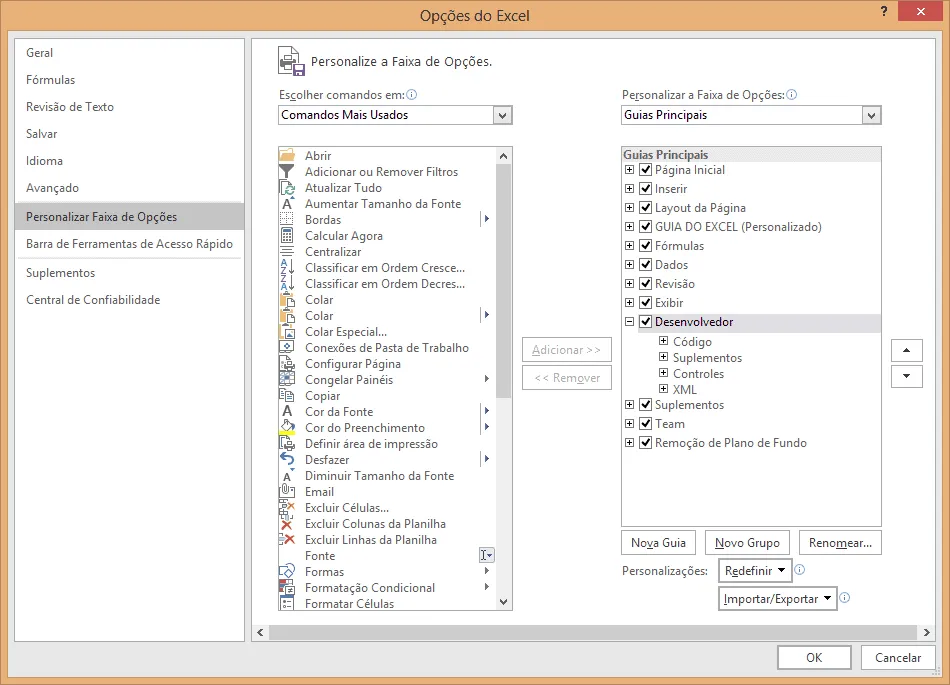Click the Novo Grupo button
The height and width of the screenshot is (685, 950).
click(x=747, y=543)
